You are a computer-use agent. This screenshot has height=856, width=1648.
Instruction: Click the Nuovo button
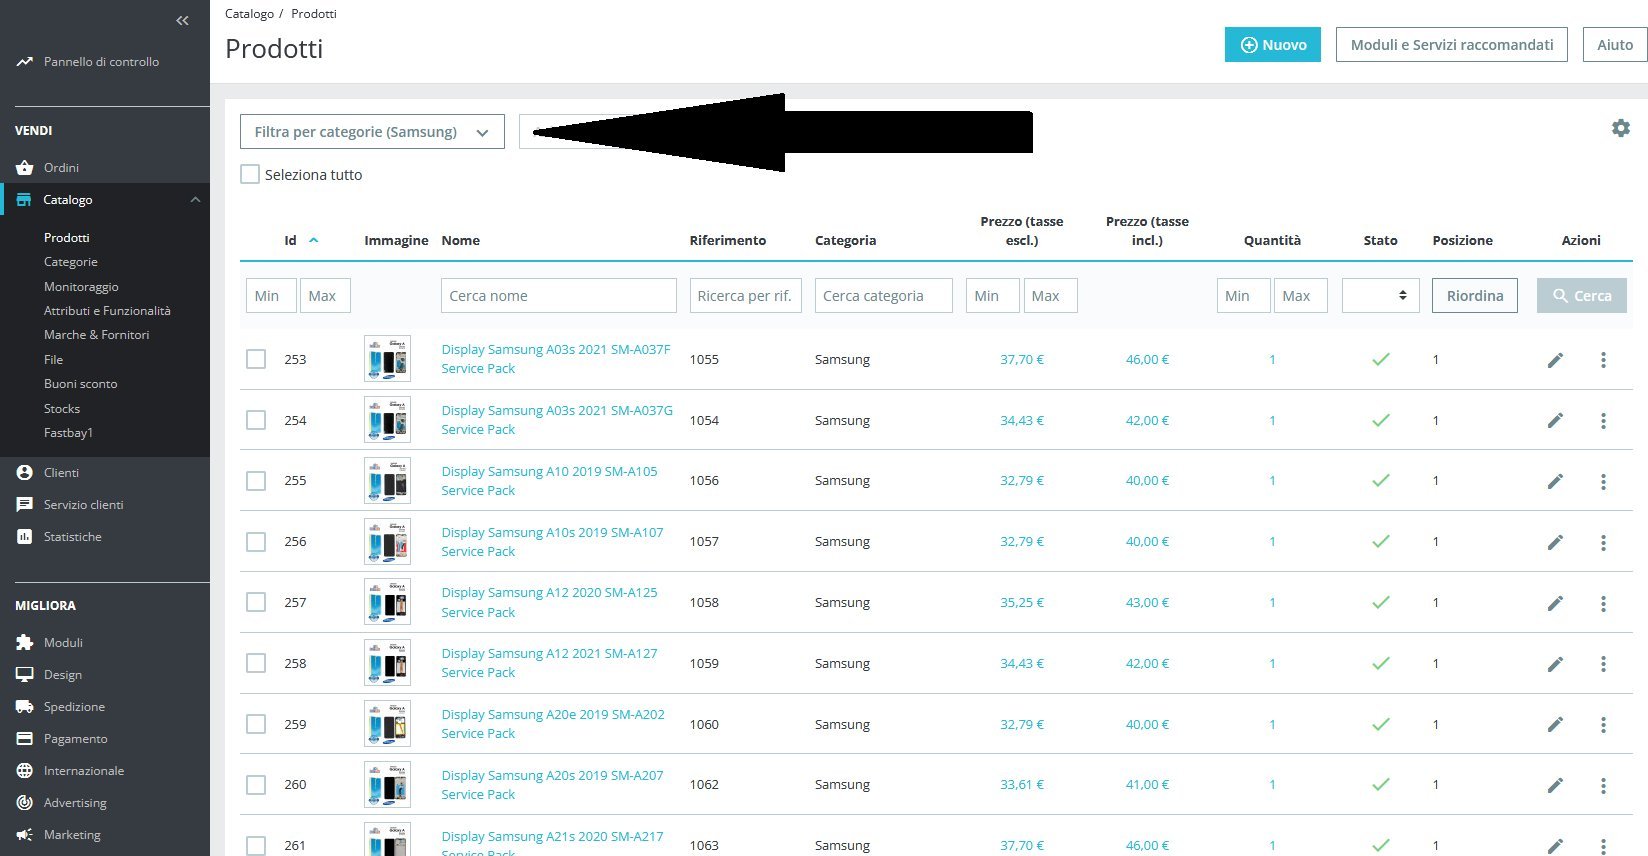tap(1273, 45)
